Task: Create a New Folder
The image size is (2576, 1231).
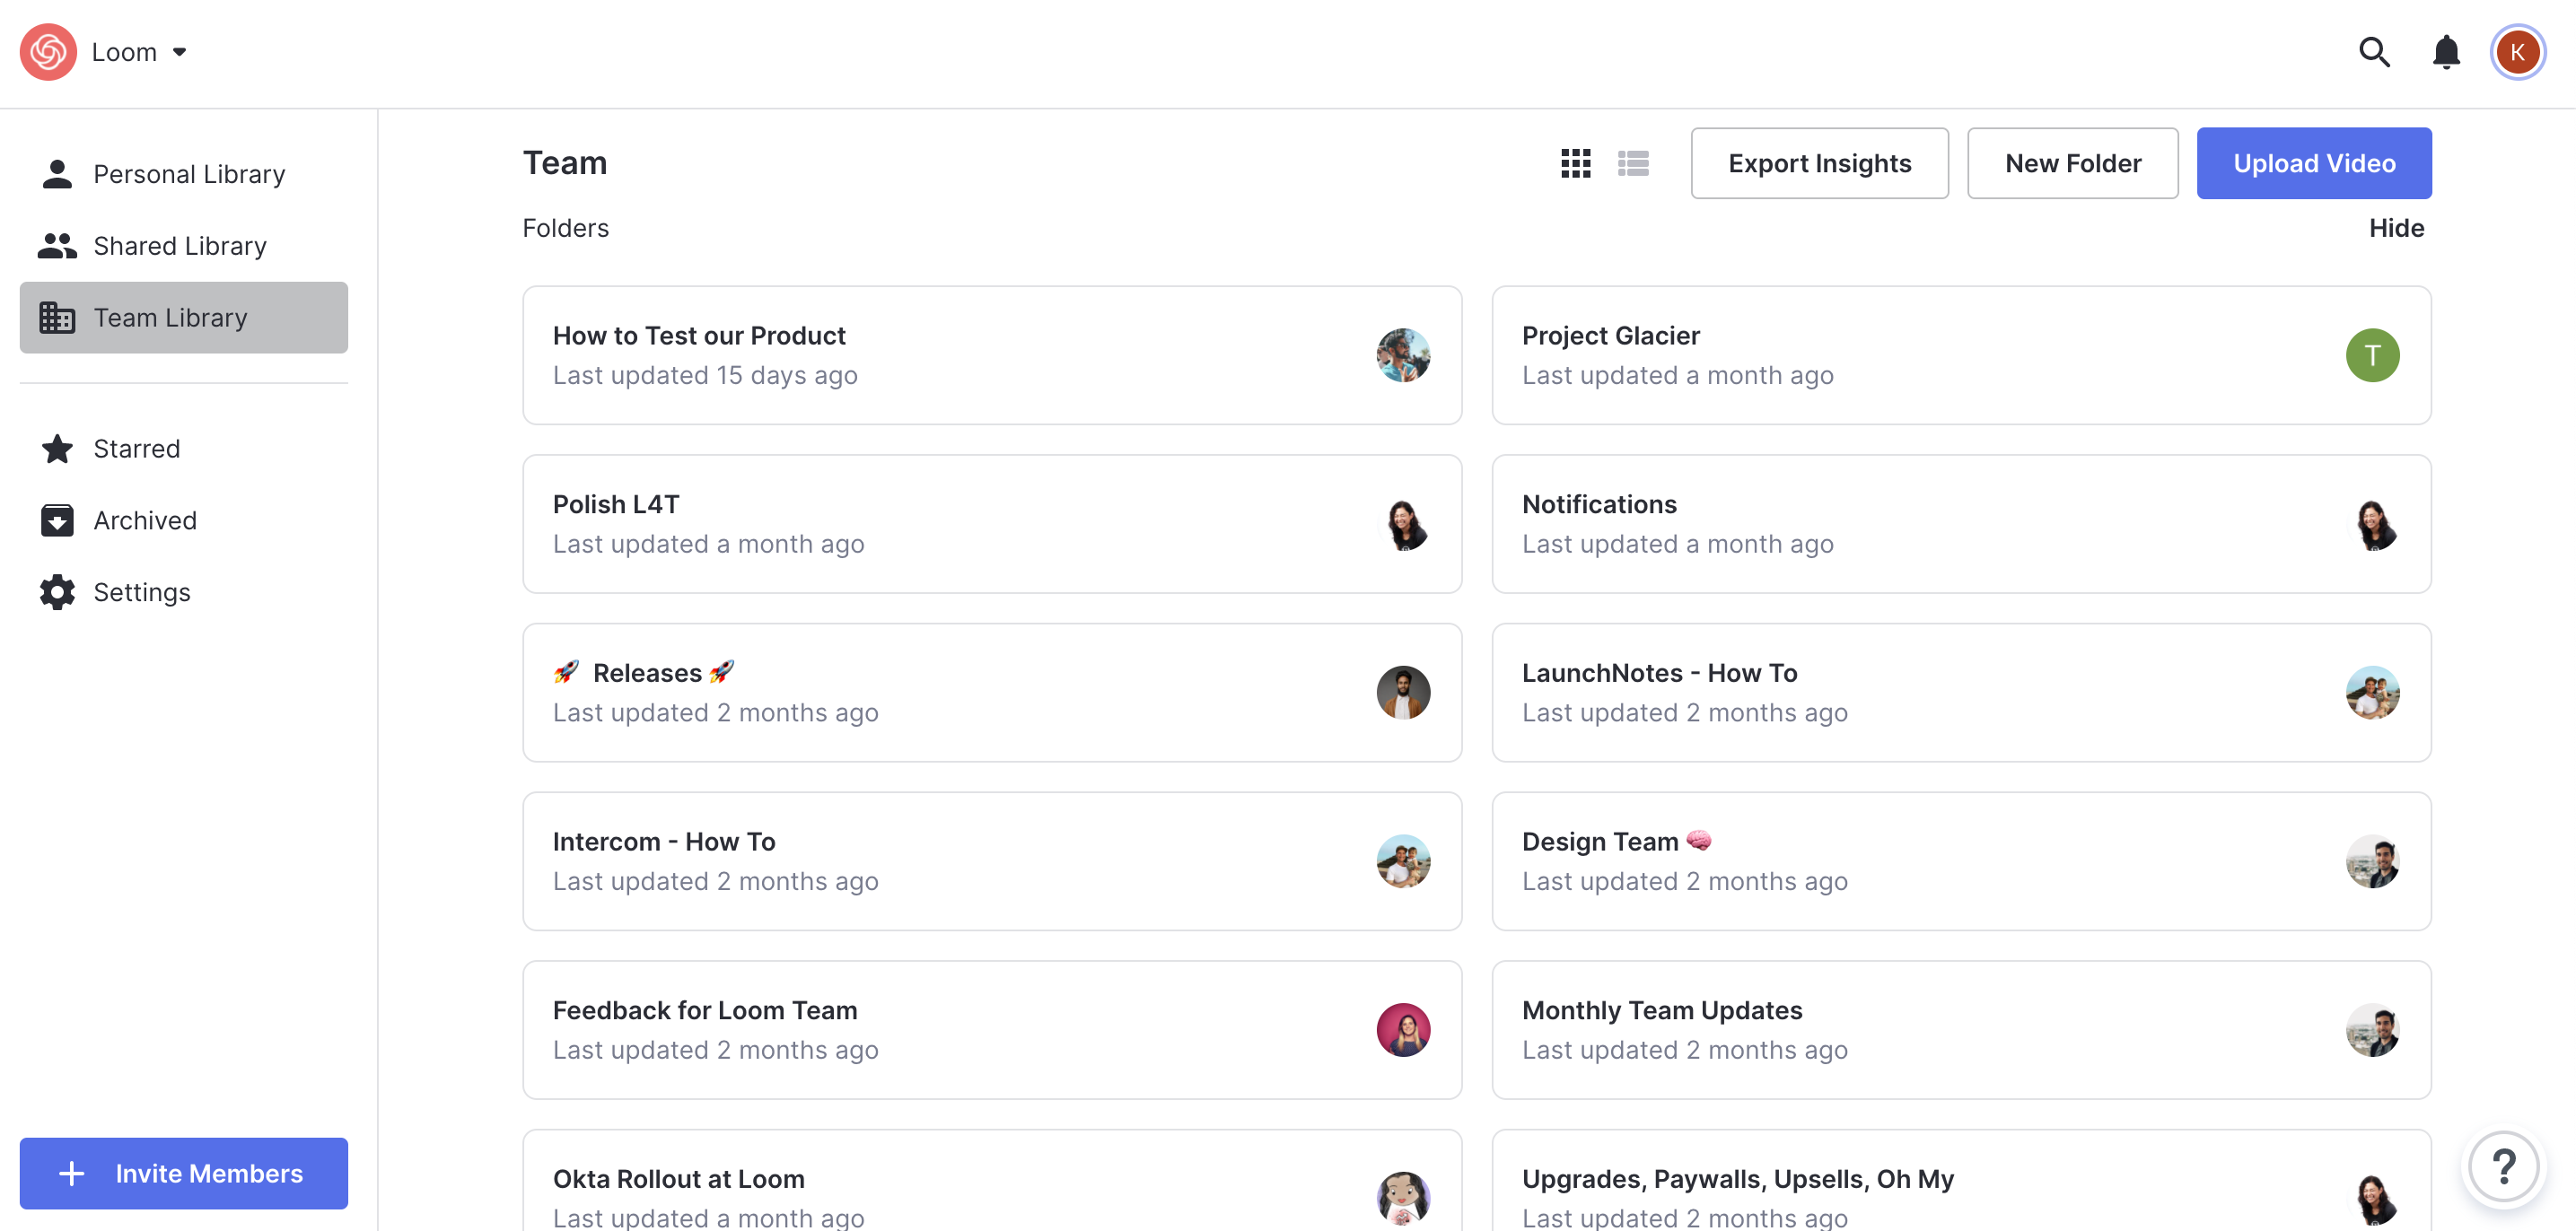Action: point(2072,163)
